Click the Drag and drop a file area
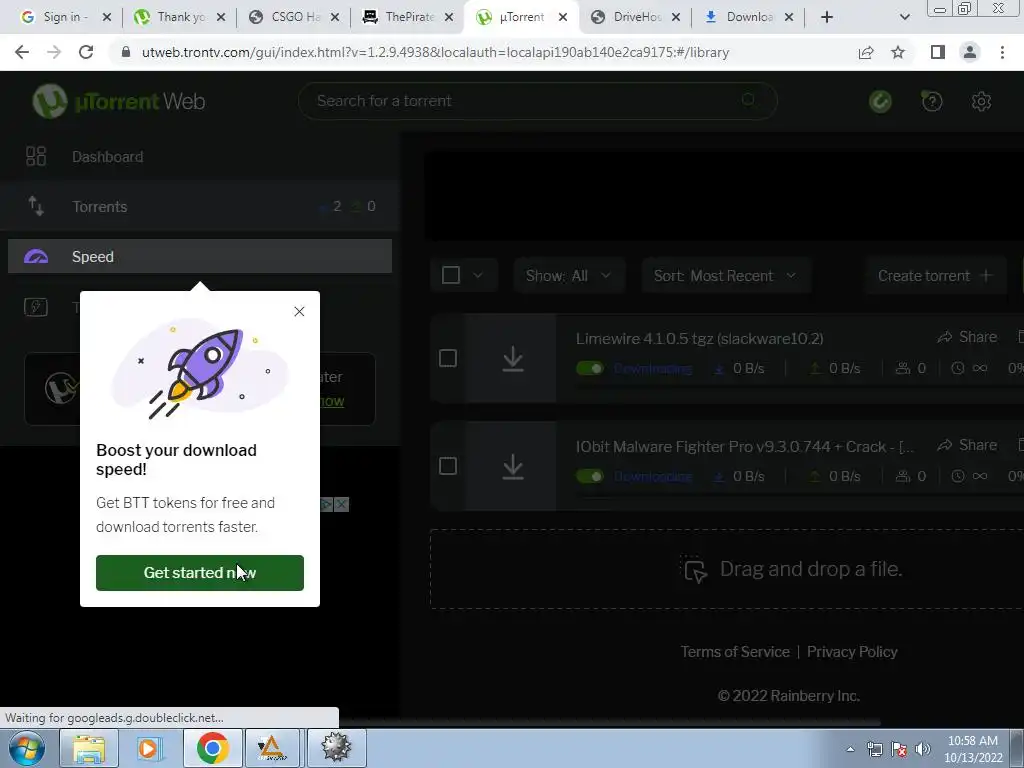The height and width of the screenshot is (768, 1024). pyautogui.click(x=726, y=569)
